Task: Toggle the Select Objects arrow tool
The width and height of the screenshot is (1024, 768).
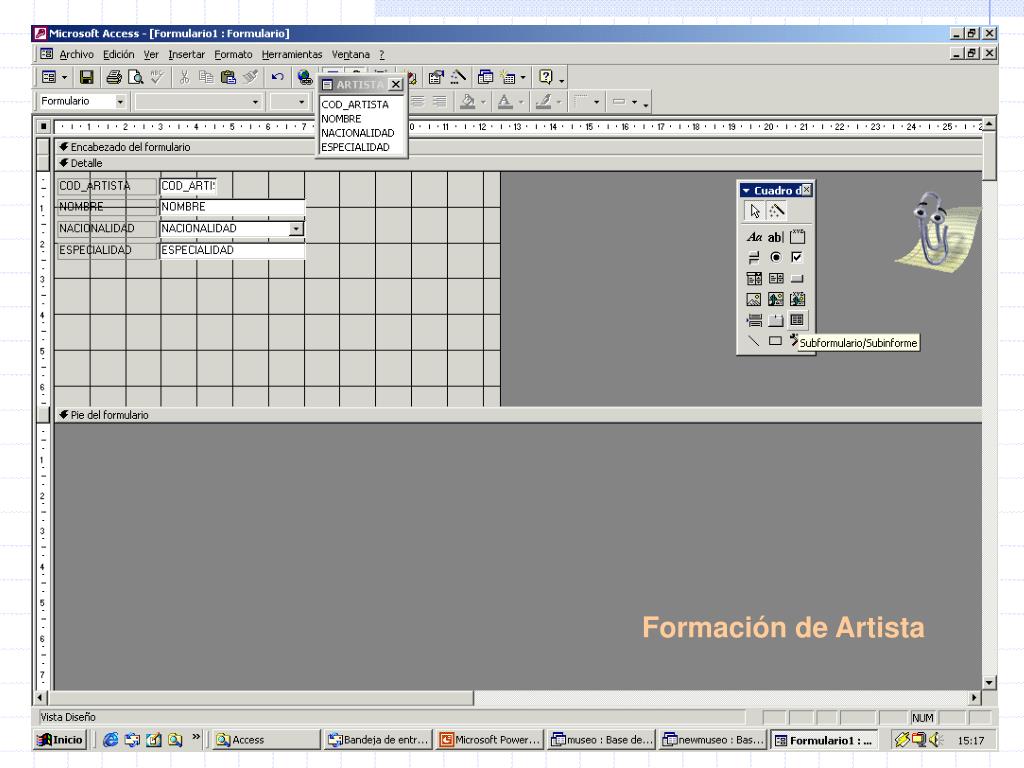Action: coord(755,211)
